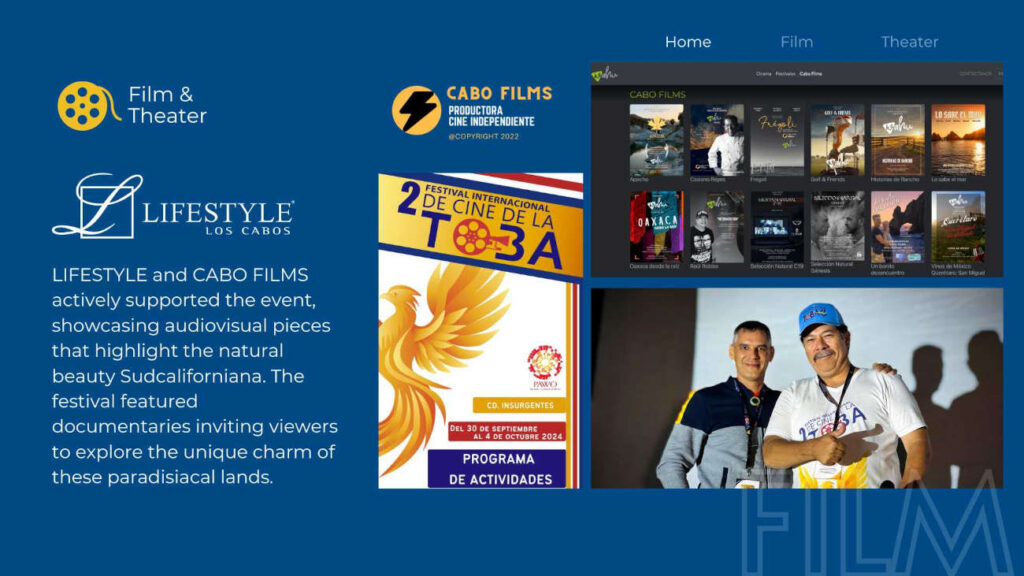Click the @COPYRIGHT 2022 text
The width and height of the screenshot is (1024, 576).
[x=483, y=136]
